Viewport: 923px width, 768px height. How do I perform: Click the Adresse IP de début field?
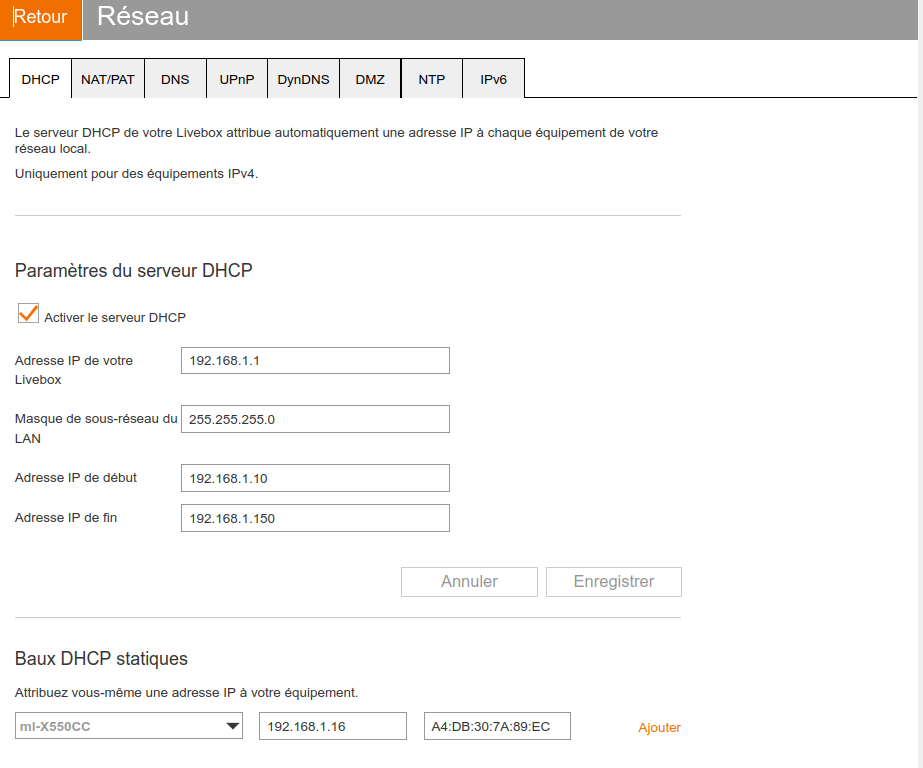[x=315, y=478]
